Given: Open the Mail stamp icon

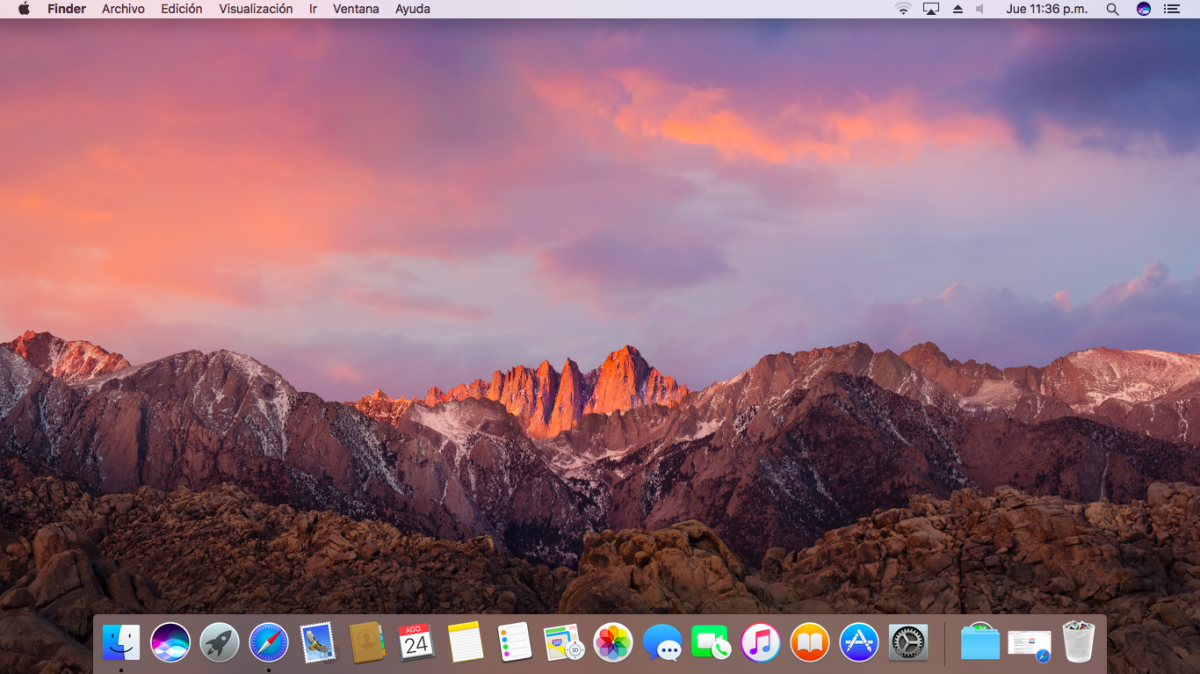Looking at the screenshot, I should 318,642.
